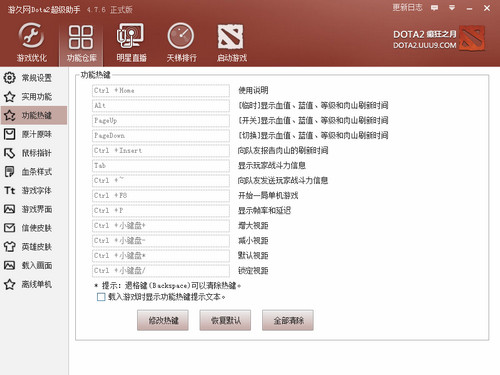
Task: Click the Ctrl+Insert hotkey field
Action: 161,151
